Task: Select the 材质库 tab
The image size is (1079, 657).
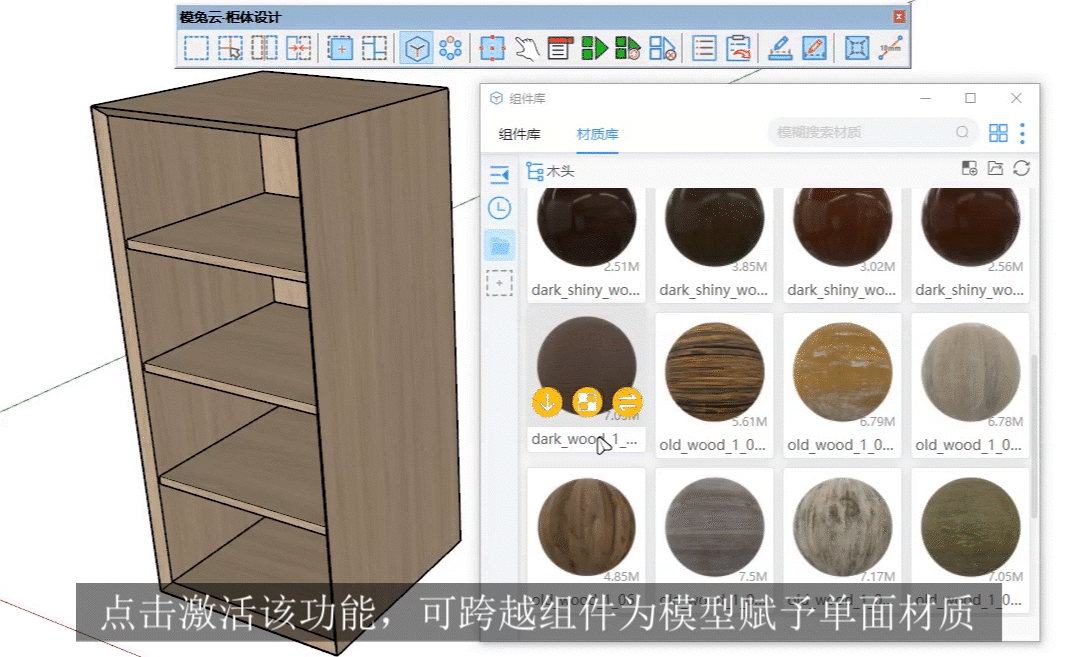Action: pos(597,134)
